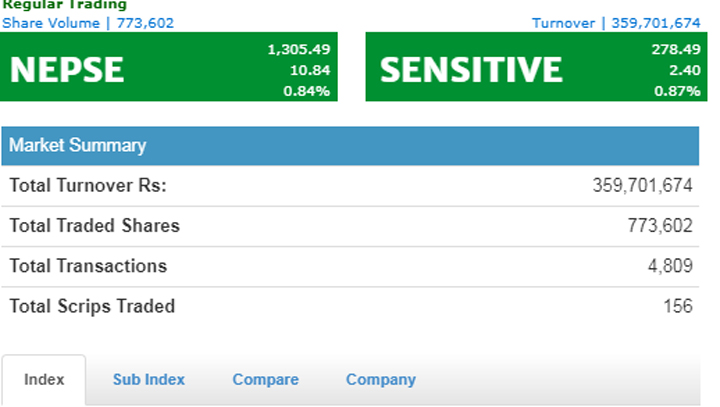Click the NEPSE point change 10.84

click(311, 69)
